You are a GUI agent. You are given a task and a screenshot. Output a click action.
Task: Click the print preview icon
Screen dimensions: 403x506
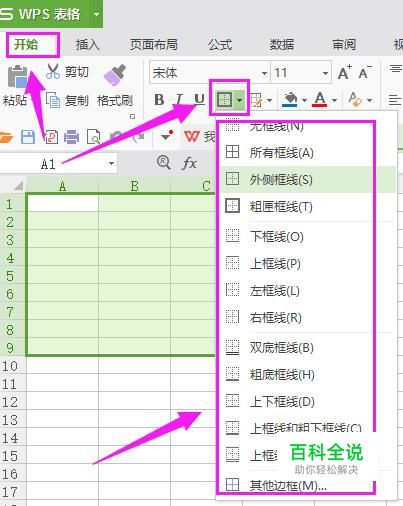coord(93,137)
